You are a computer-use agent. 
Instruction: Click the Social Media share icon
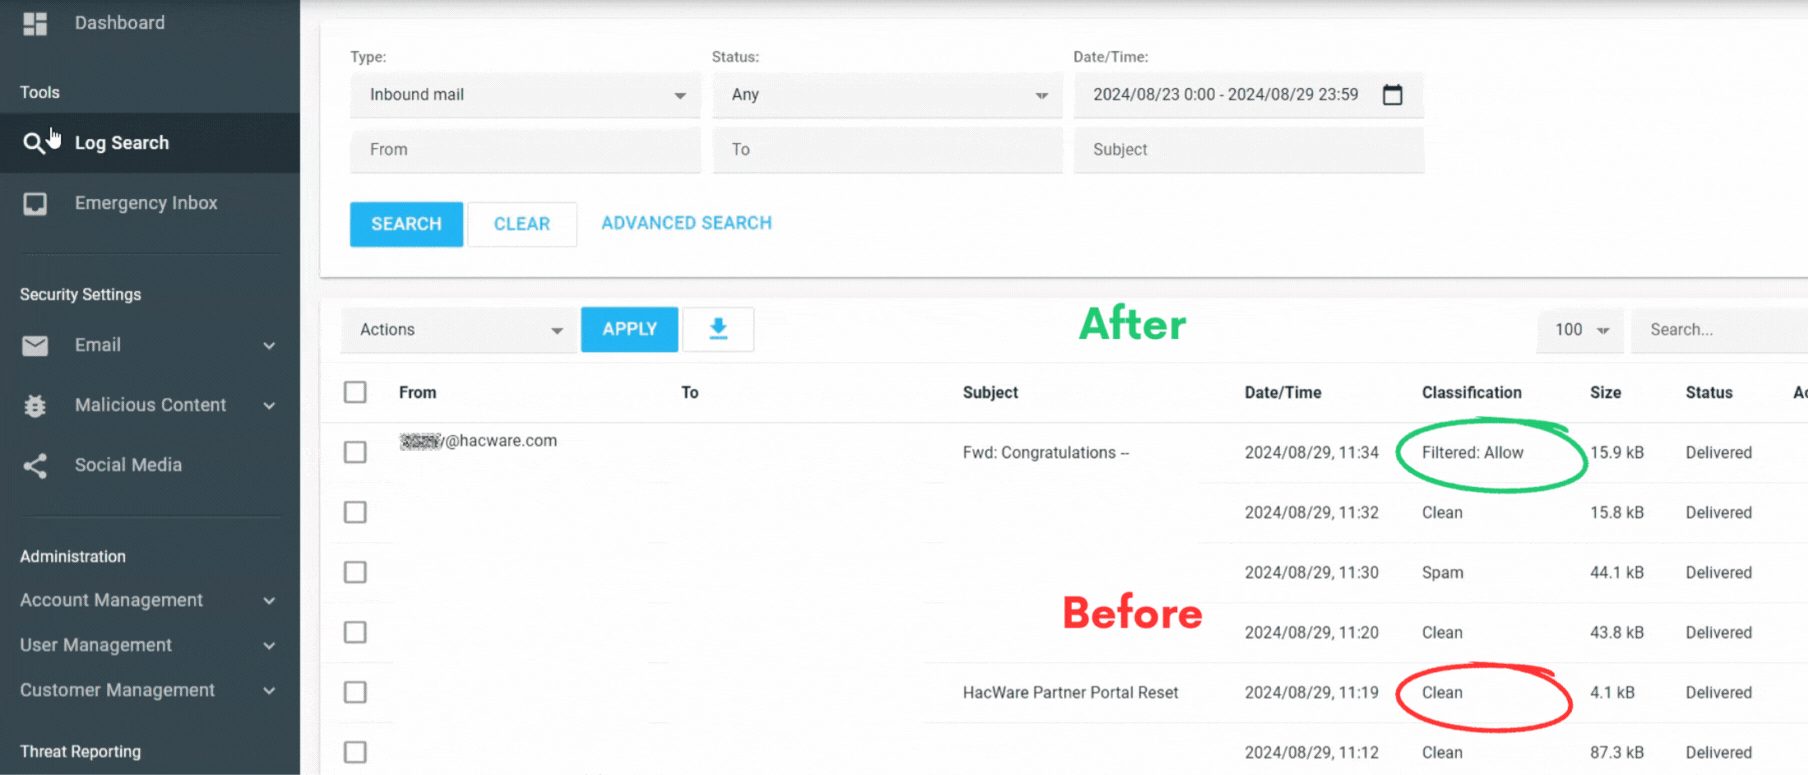pos(35,465)
